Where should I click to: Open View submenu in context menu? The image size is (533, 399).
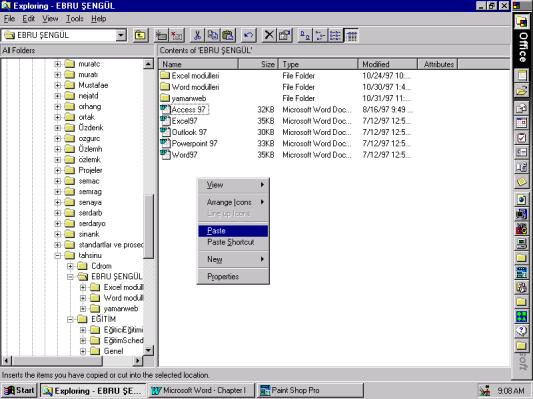coord(233,185)
